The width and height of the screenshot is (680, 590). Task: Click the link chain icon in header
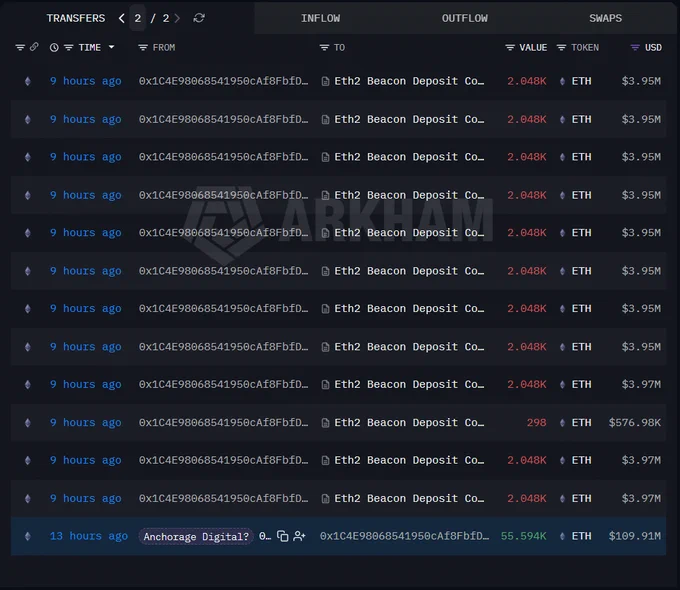point(34,47)
